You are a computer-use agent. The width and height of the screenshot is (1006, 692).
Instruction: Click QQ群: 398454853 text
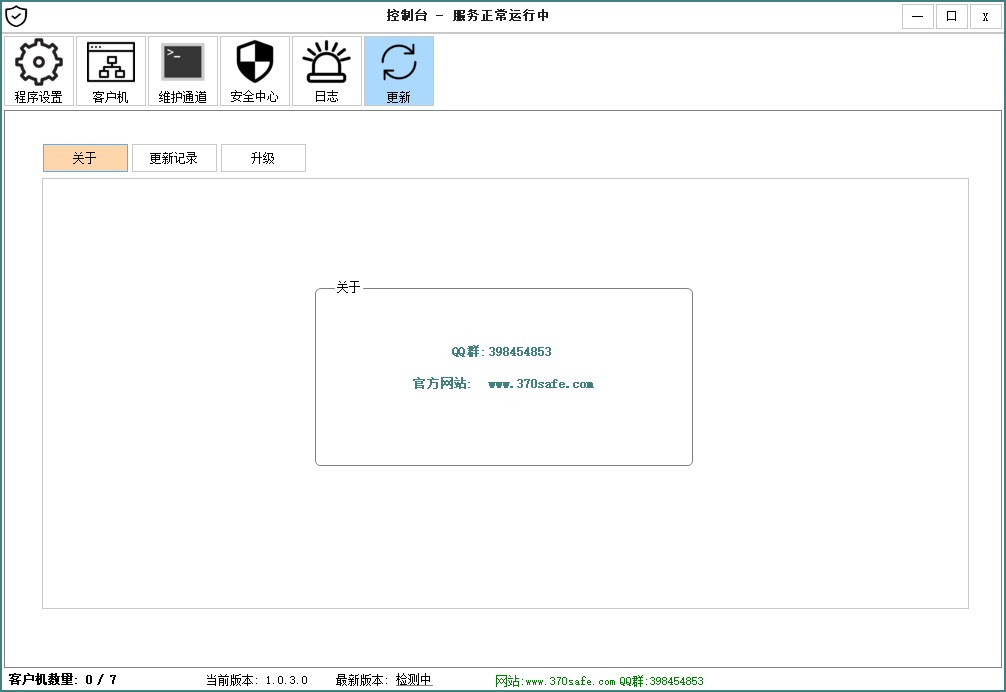click(x=501, y=351)
